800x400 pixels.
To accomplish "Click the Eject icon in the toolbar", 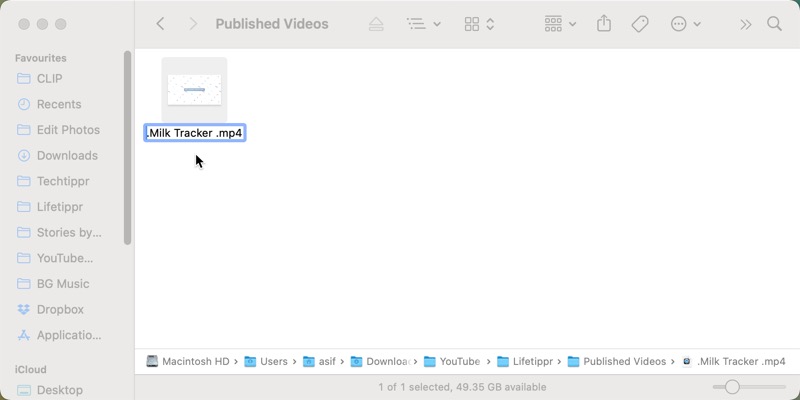I will (376, 24).
